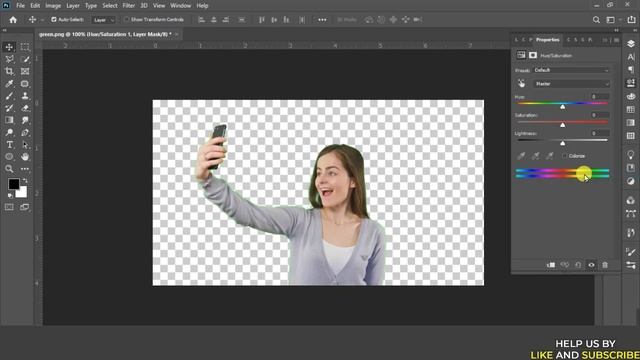Select the Crop tool

pos(9,71)
